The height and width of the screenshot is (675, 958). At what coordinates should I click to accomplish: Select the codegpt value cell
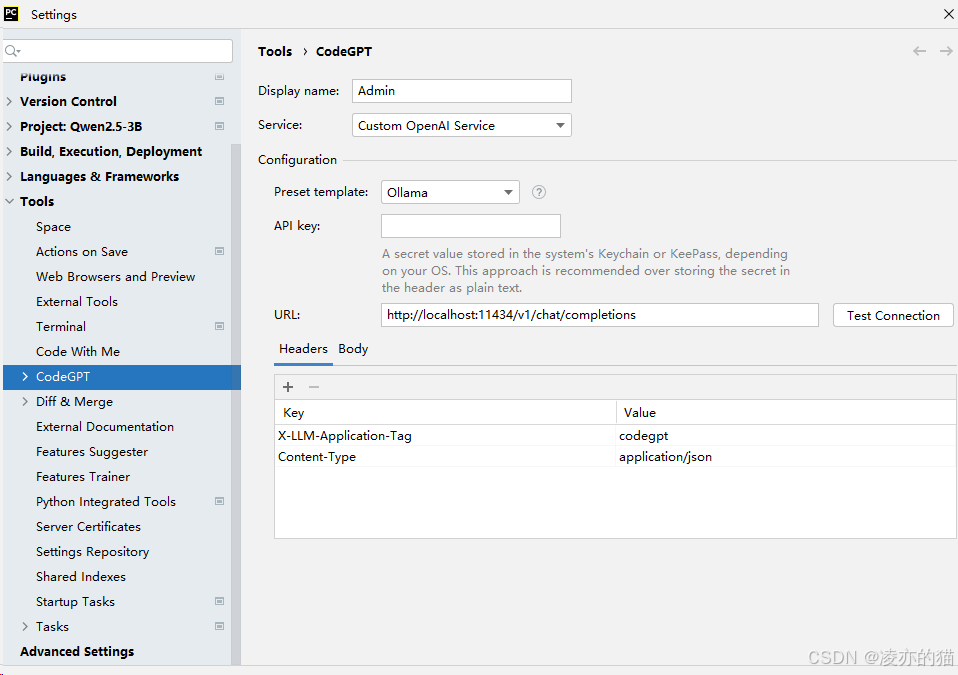pyautogui.click(x=786, y=436)
